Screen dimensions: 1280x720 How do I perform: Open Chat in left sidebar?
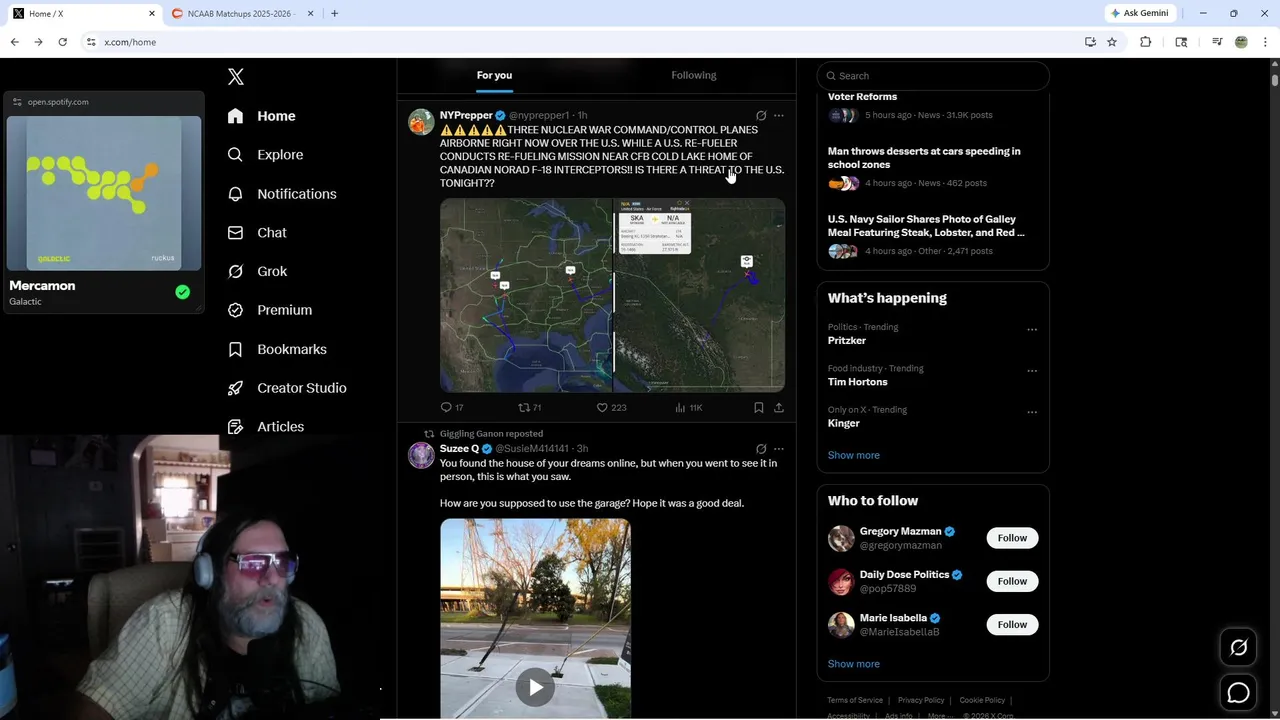pyautogui.click(x=257, y=232)
